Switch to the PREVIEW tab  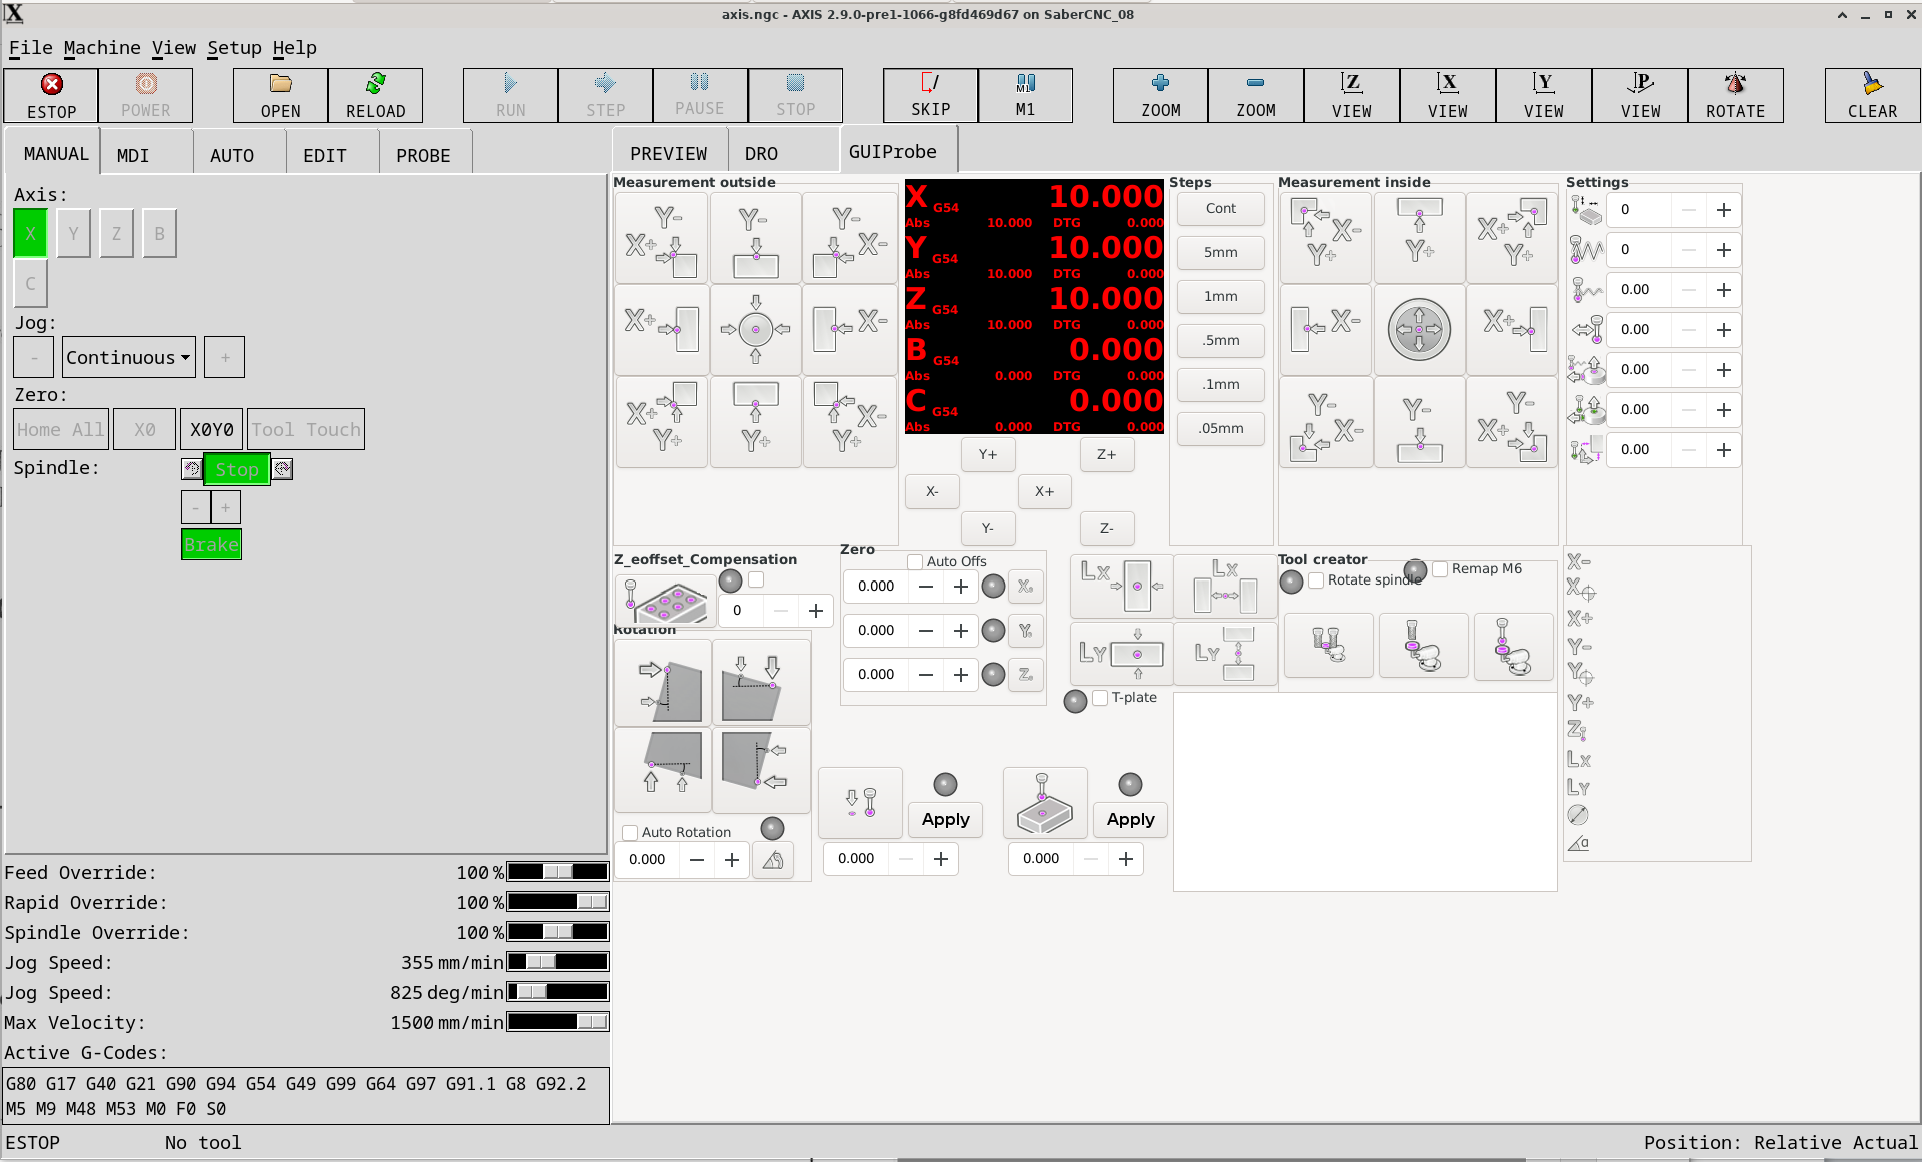(x=668, y=153)
